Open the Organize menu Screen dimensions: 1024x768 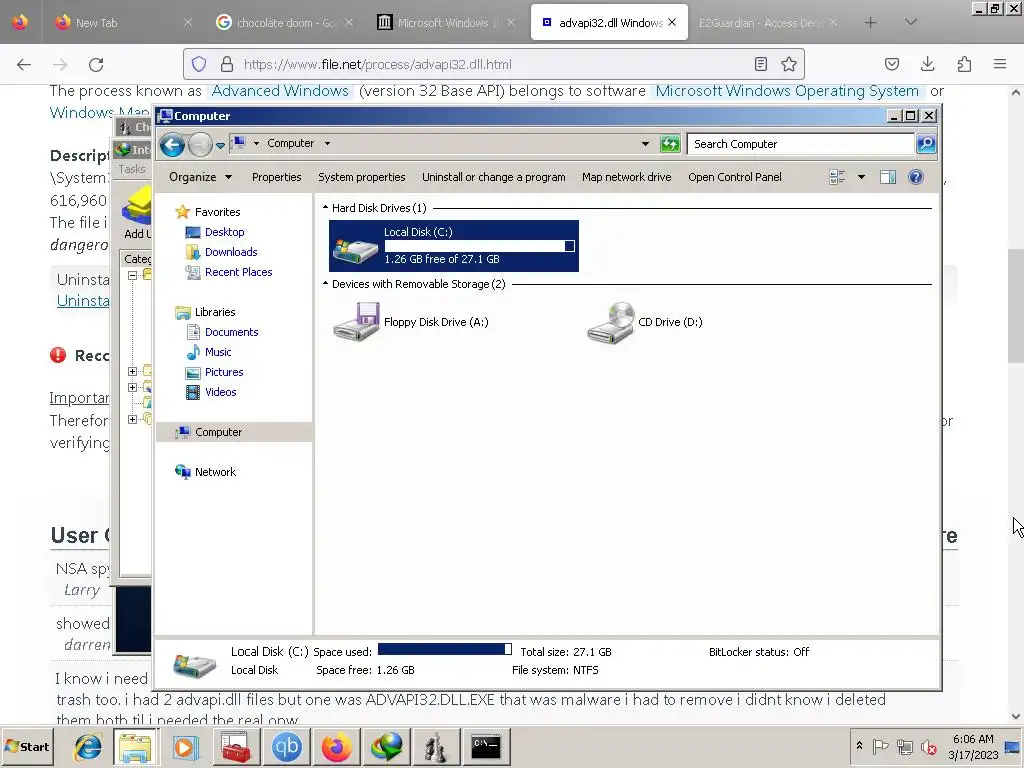[200, 177]
